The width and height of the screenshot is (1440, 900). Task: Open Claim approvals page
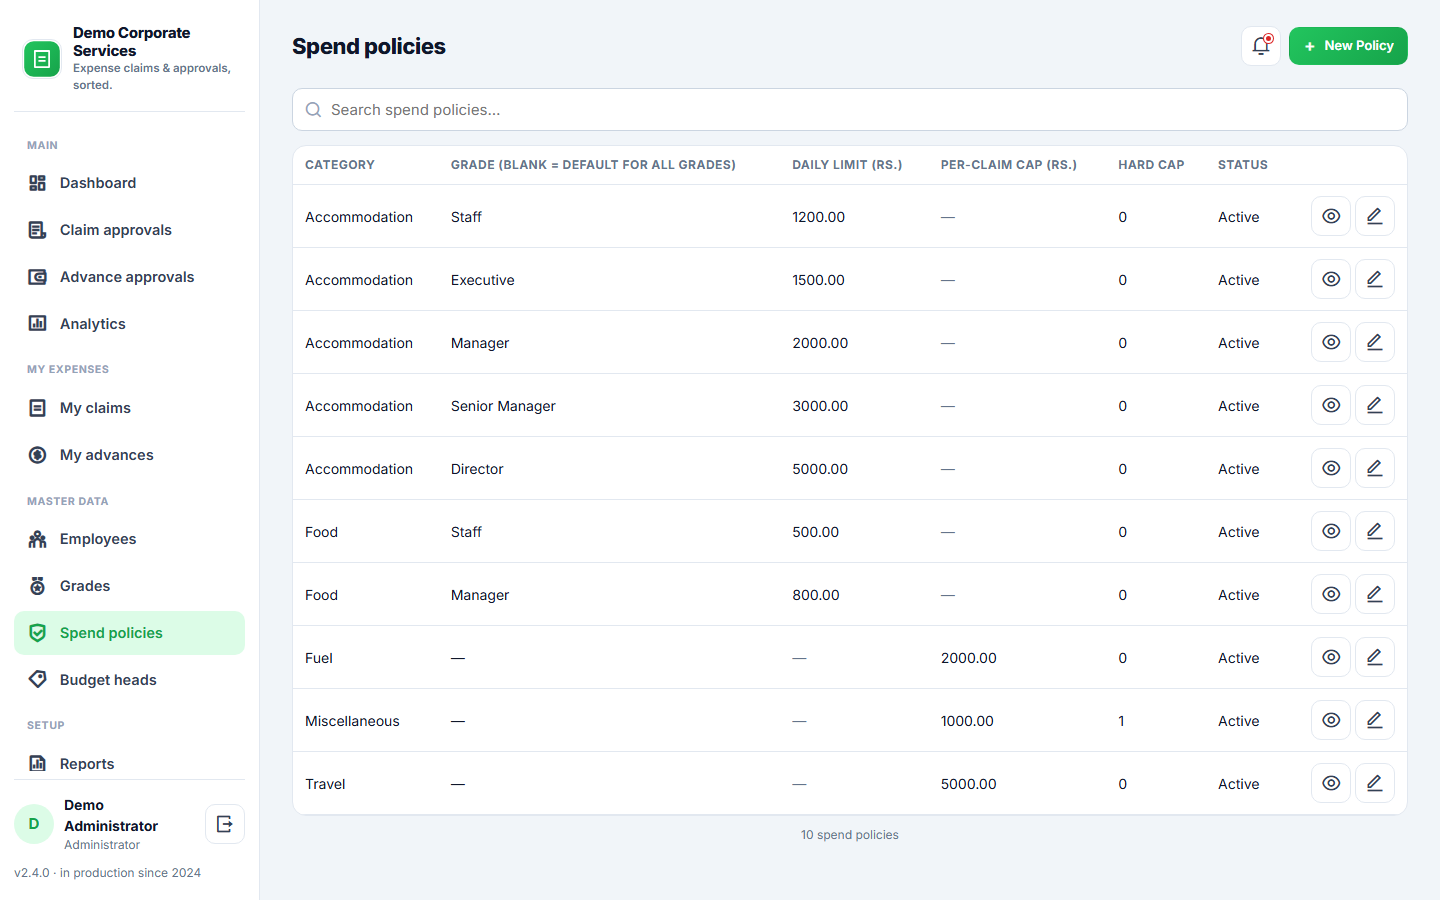[129, 230]
